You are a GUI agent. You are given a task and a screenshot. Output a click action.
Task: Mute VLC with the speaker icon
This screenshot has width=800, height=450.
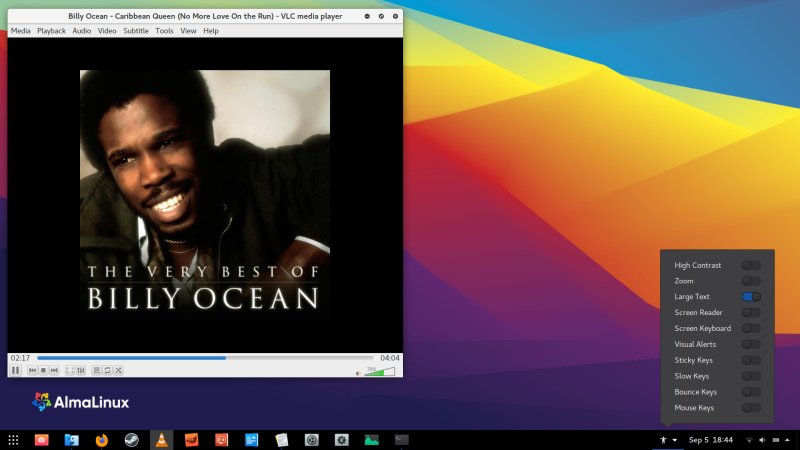[358, 373]
